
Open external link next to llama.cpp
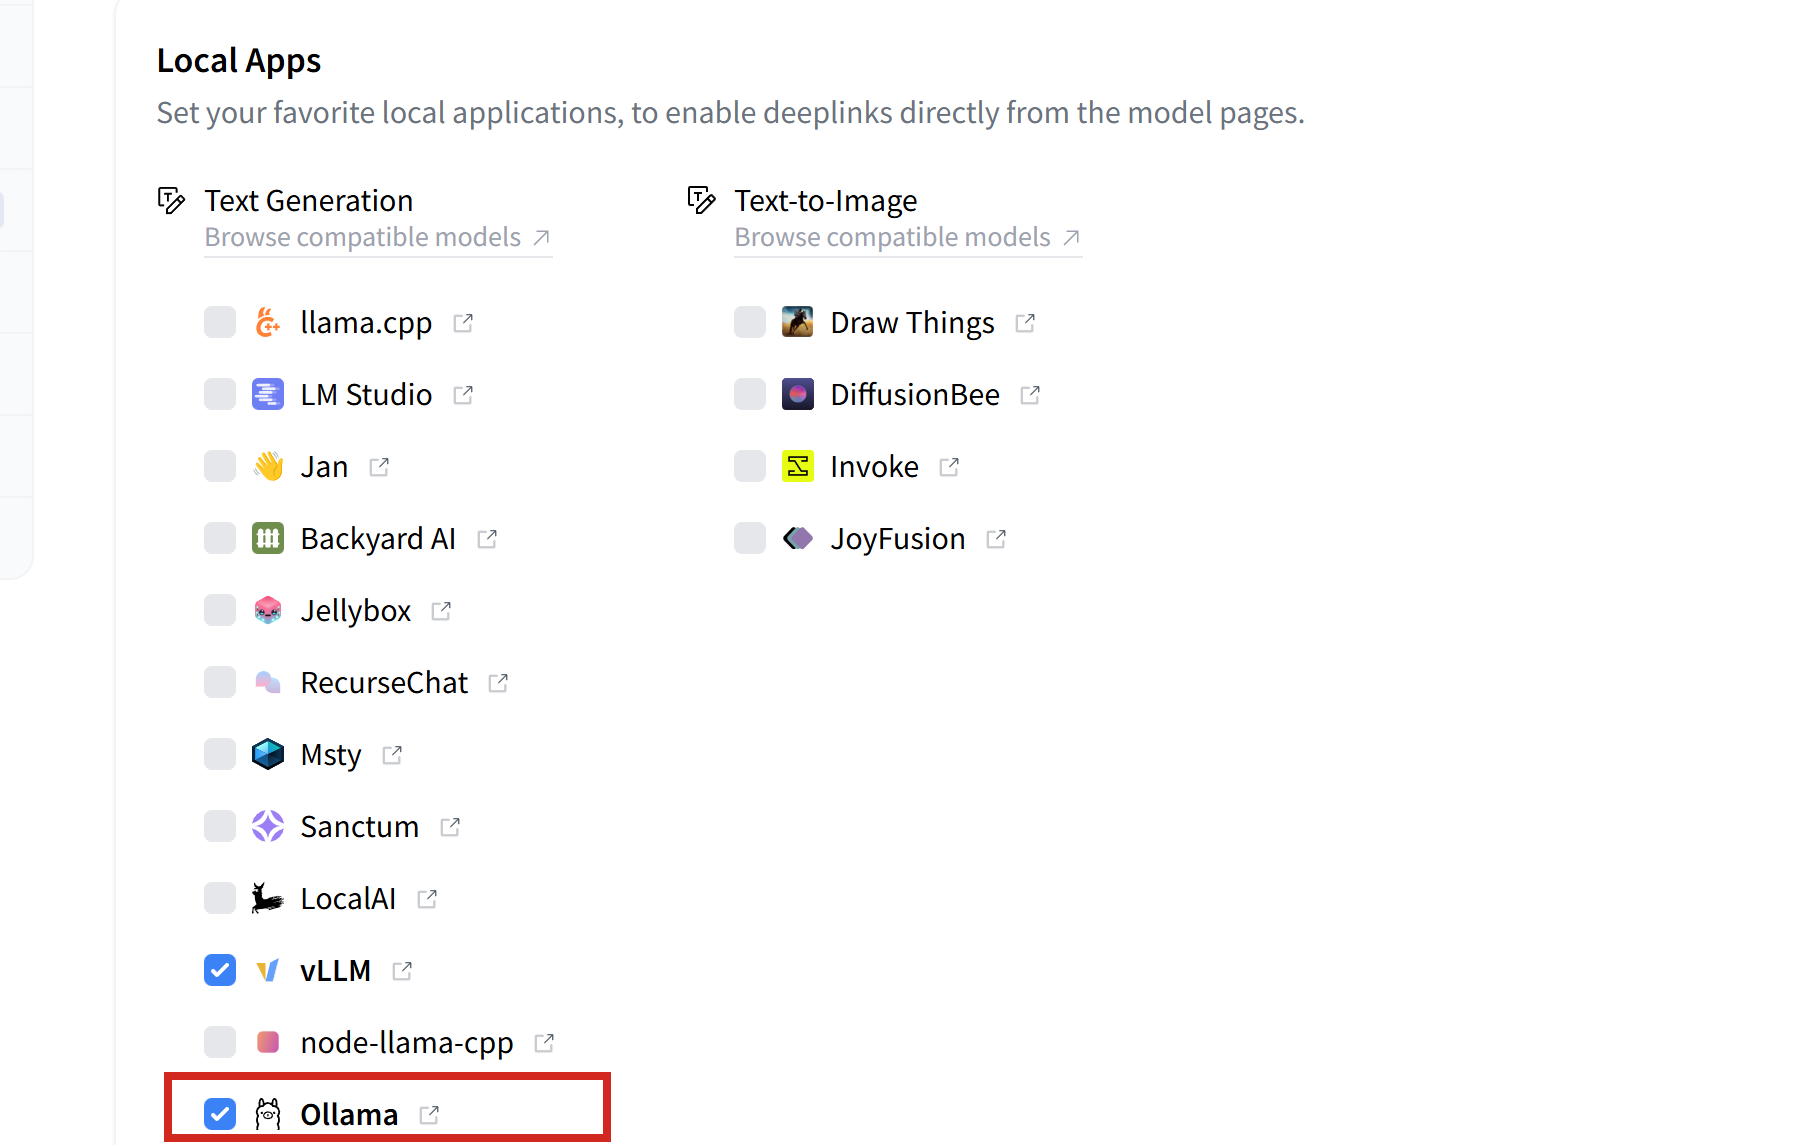[463, 323]
